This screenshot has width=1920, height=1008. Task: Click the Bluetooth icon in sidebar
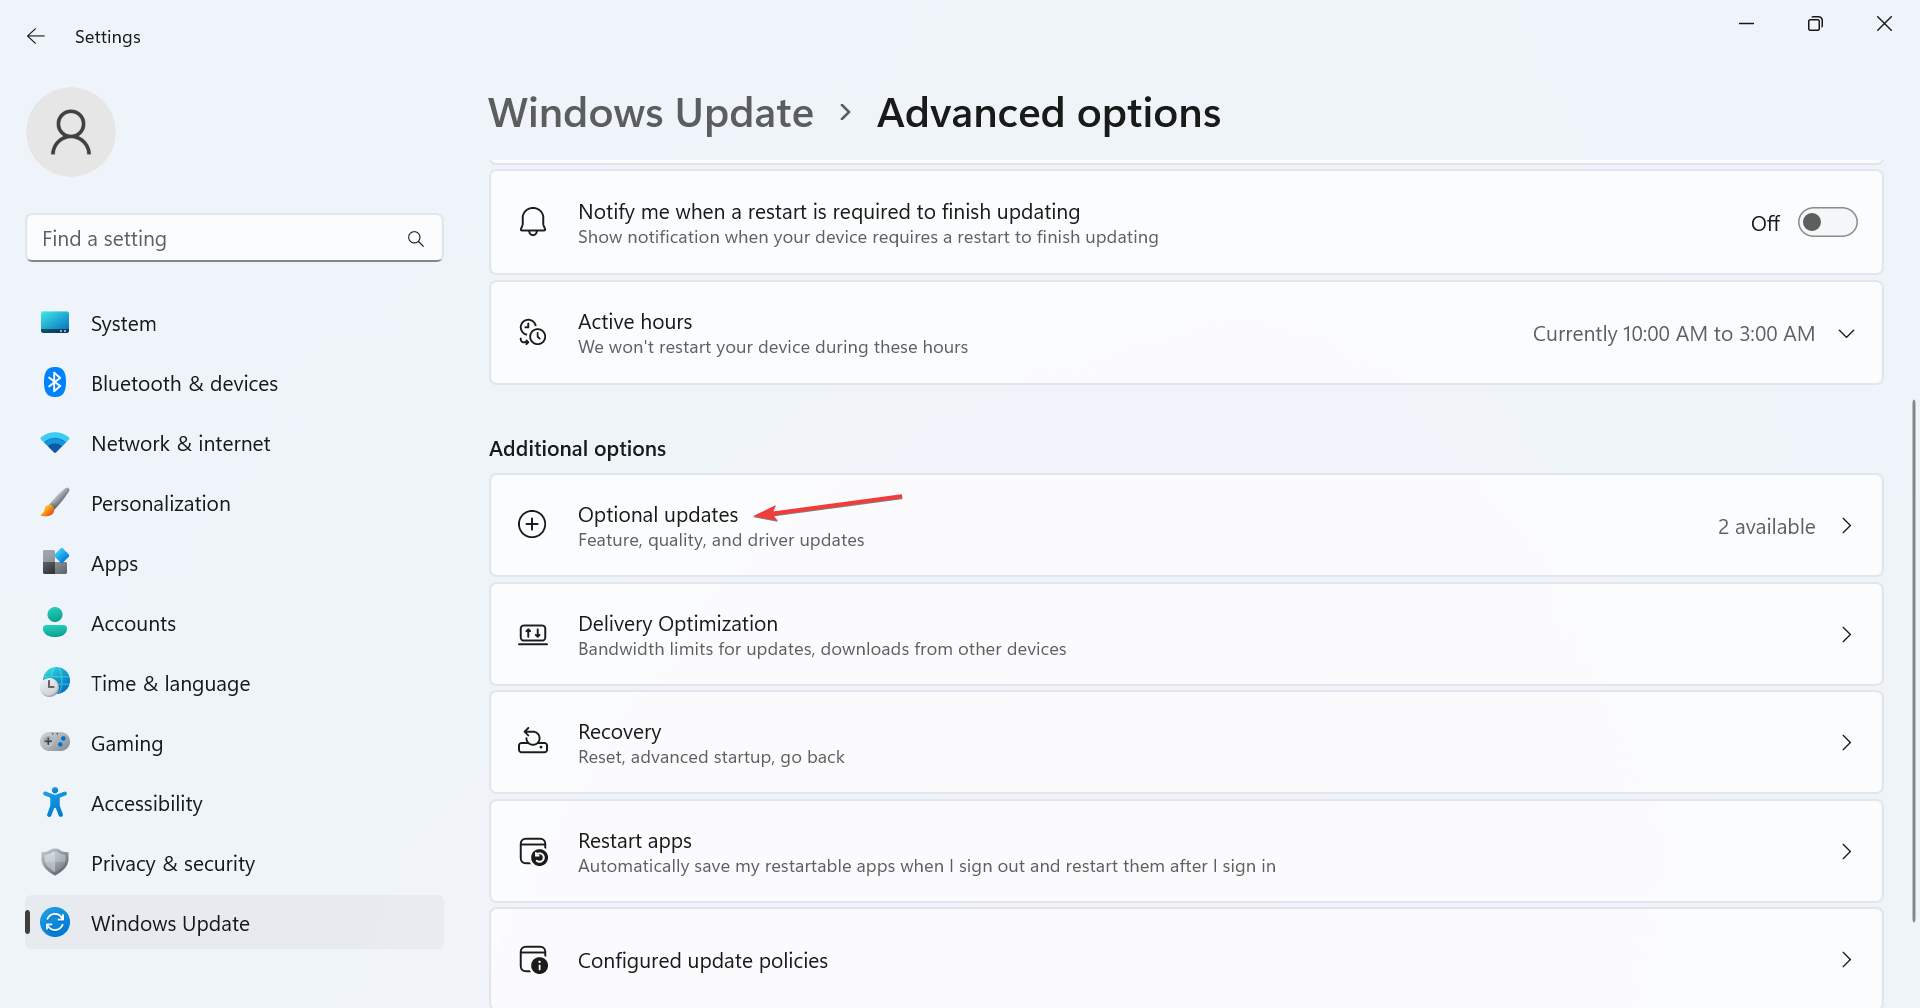(55, 383)
